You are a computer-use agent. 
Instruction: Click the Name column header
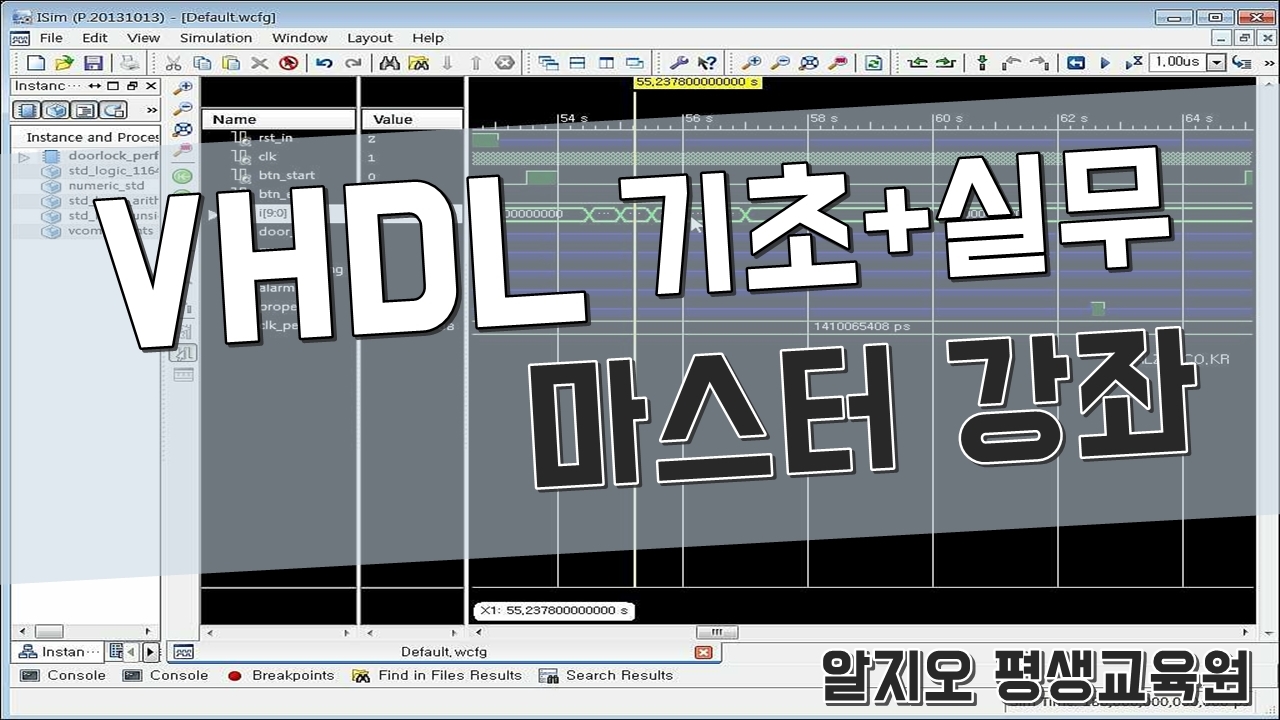point(279,119)
